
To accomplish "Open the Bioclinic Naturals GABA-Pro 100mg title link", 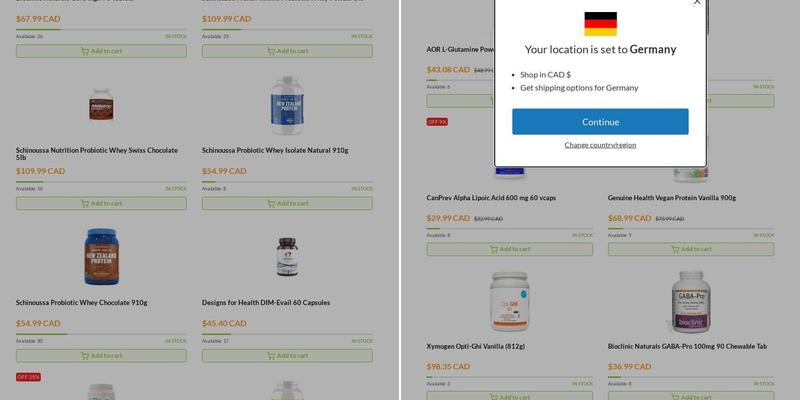I will point(687,346).
